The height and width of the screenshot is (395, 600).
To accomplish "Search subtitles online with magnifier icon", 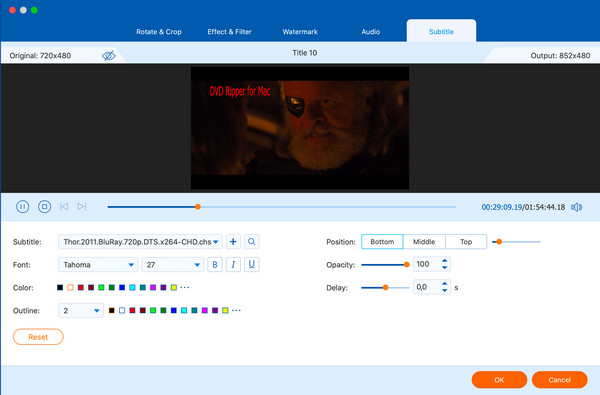I will click(251, 242).
